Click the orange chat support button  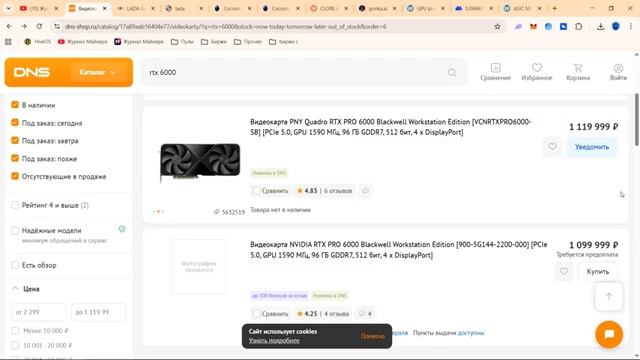click(609, 334)
